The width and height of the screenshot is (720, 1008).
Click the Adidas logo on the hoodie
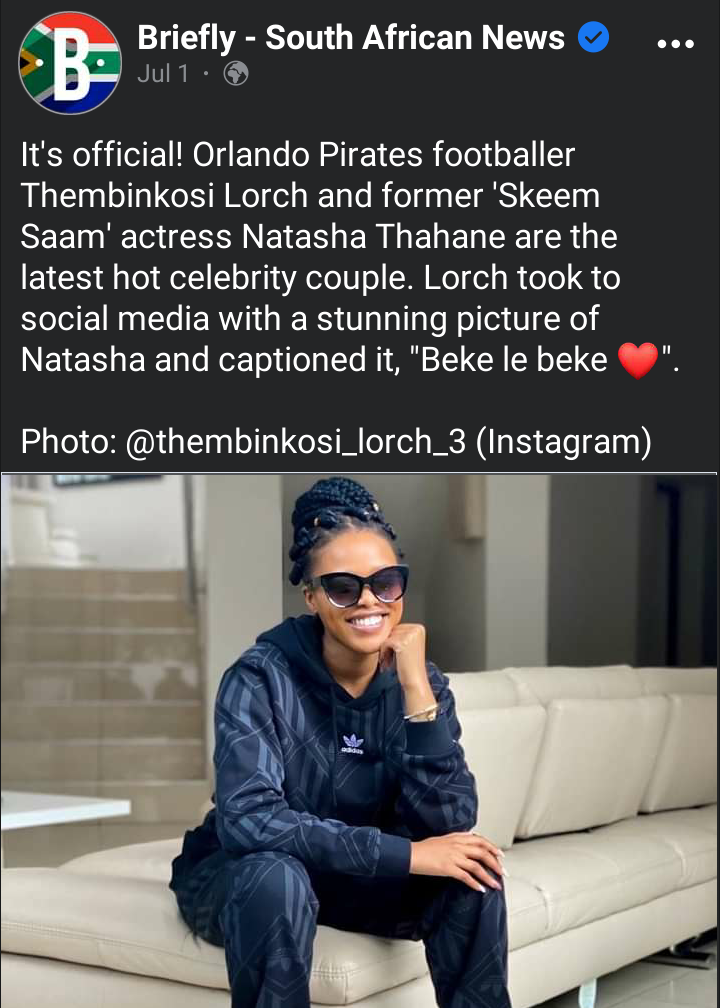[352, 744]
